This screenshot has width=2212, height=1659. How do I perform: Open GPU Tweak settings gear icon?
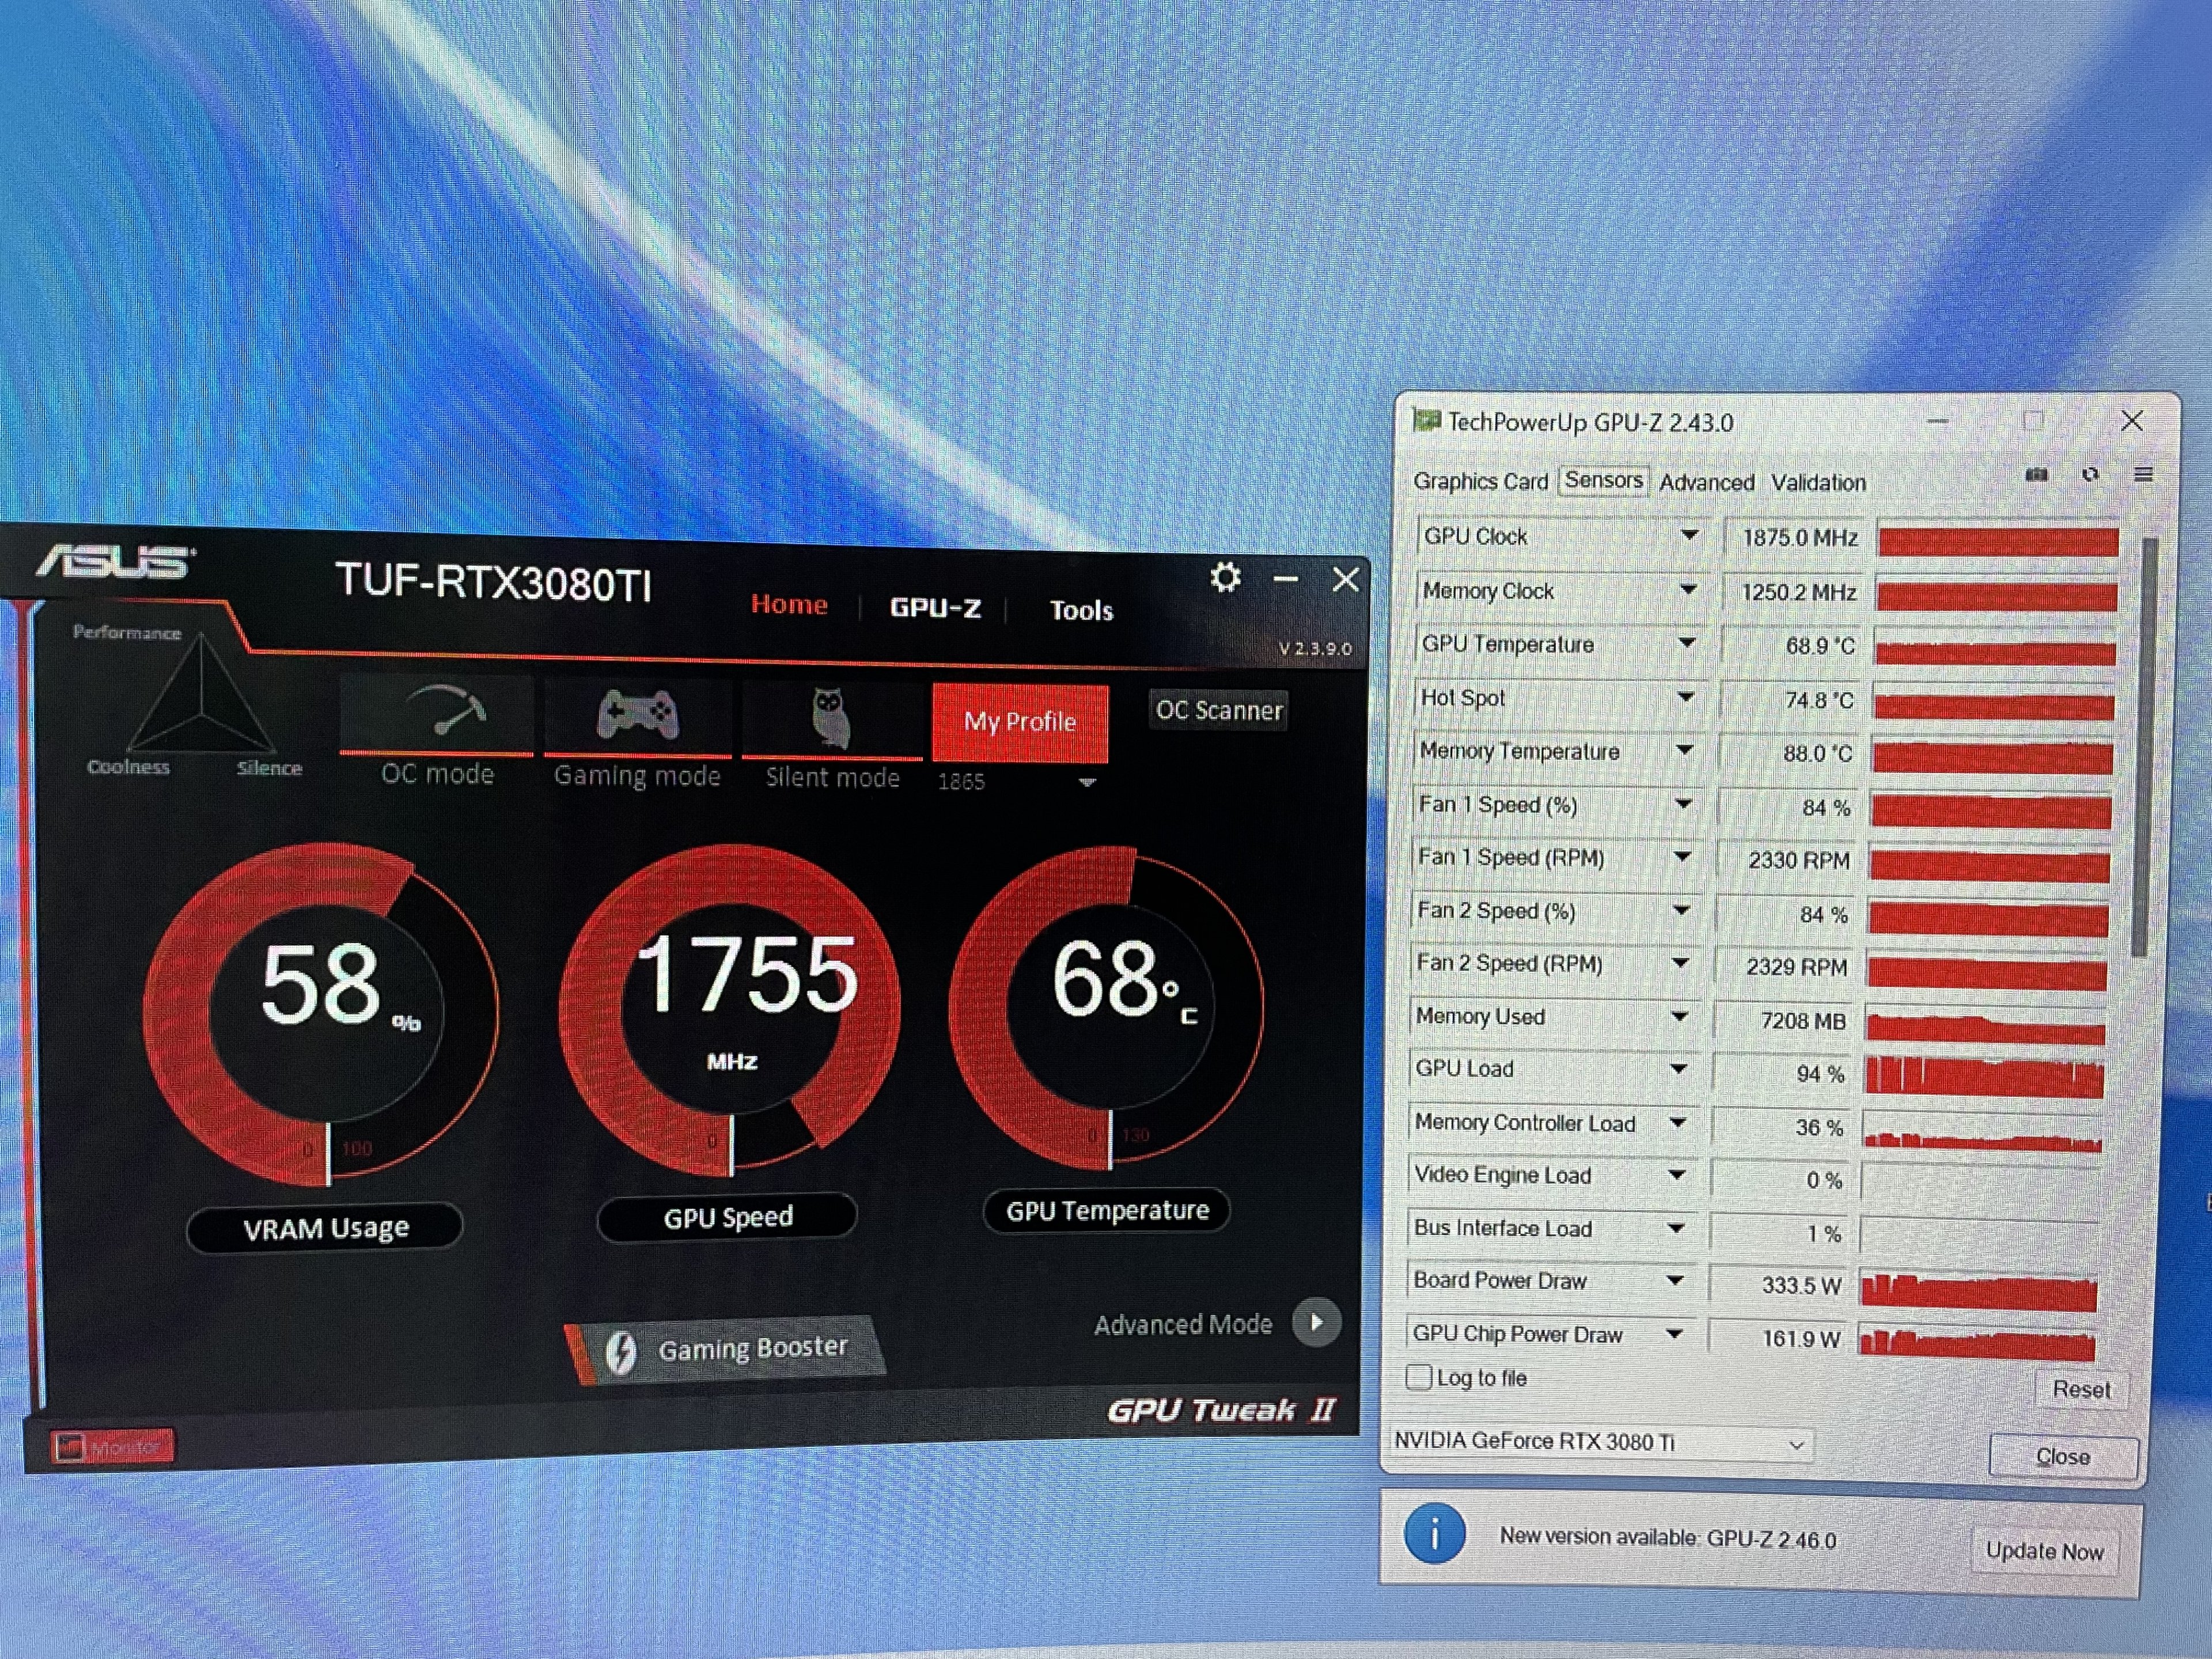[1225, 577]
